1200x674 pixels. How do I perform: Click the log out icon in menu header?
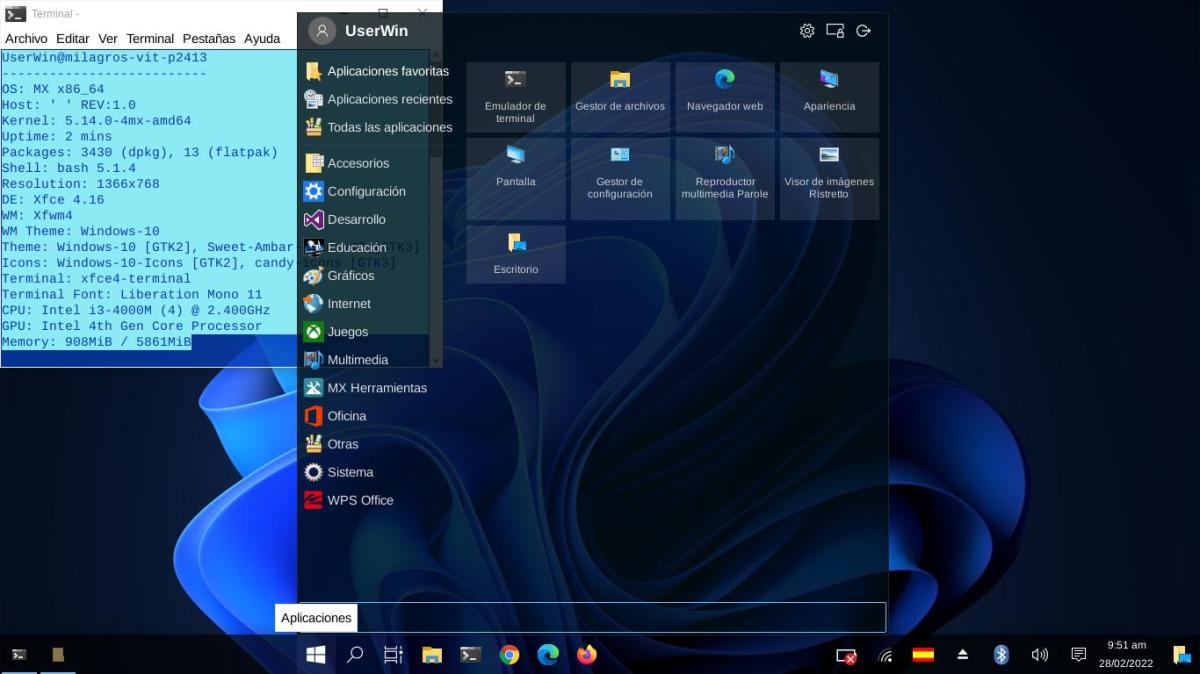click(x=864, y=31)
